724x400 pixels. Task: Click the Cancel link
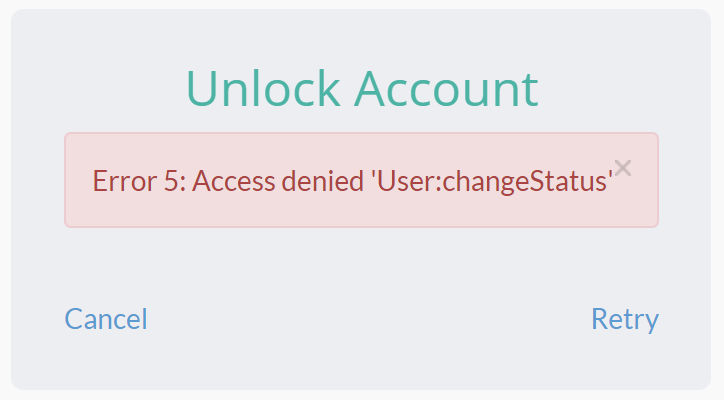coord(106,319)
